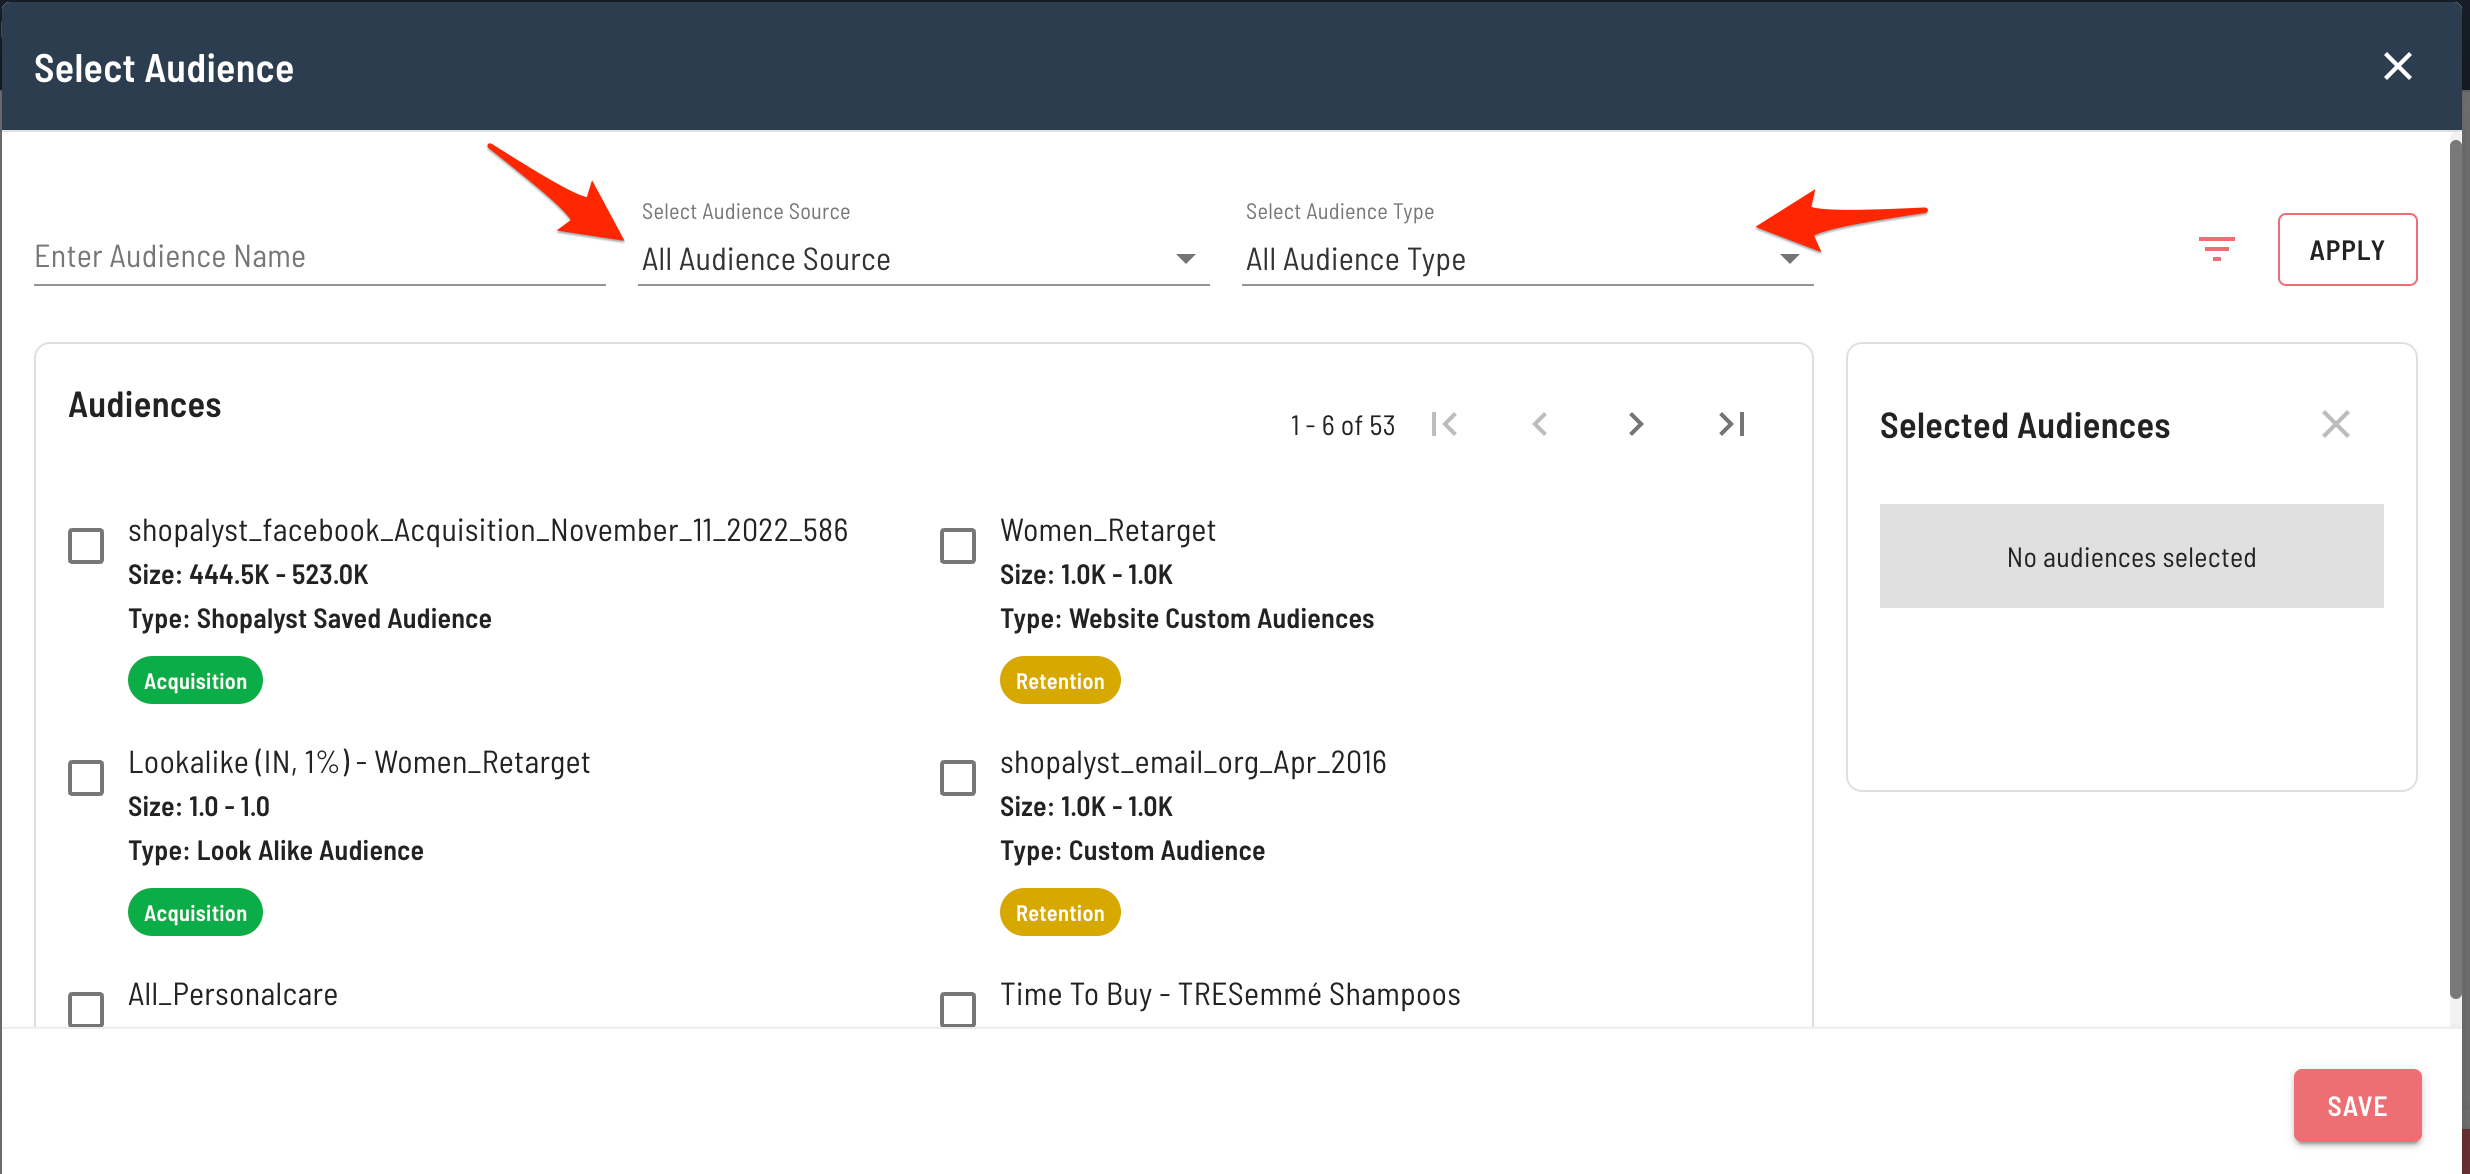2470x1174 pixels.
Task: Expand the All Audience Type dropdown
Action: (x=1526, y=259)
